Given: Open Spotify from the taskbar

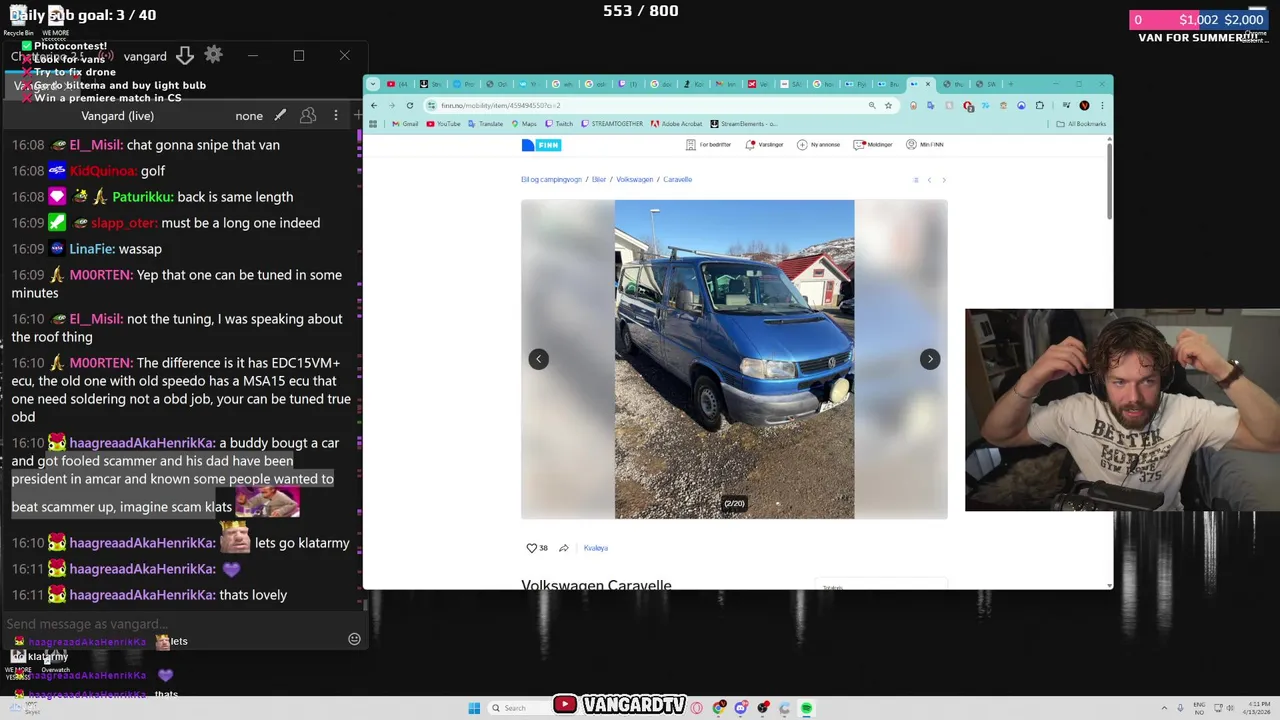Looking at the screenshot, I should click(806, 708).
